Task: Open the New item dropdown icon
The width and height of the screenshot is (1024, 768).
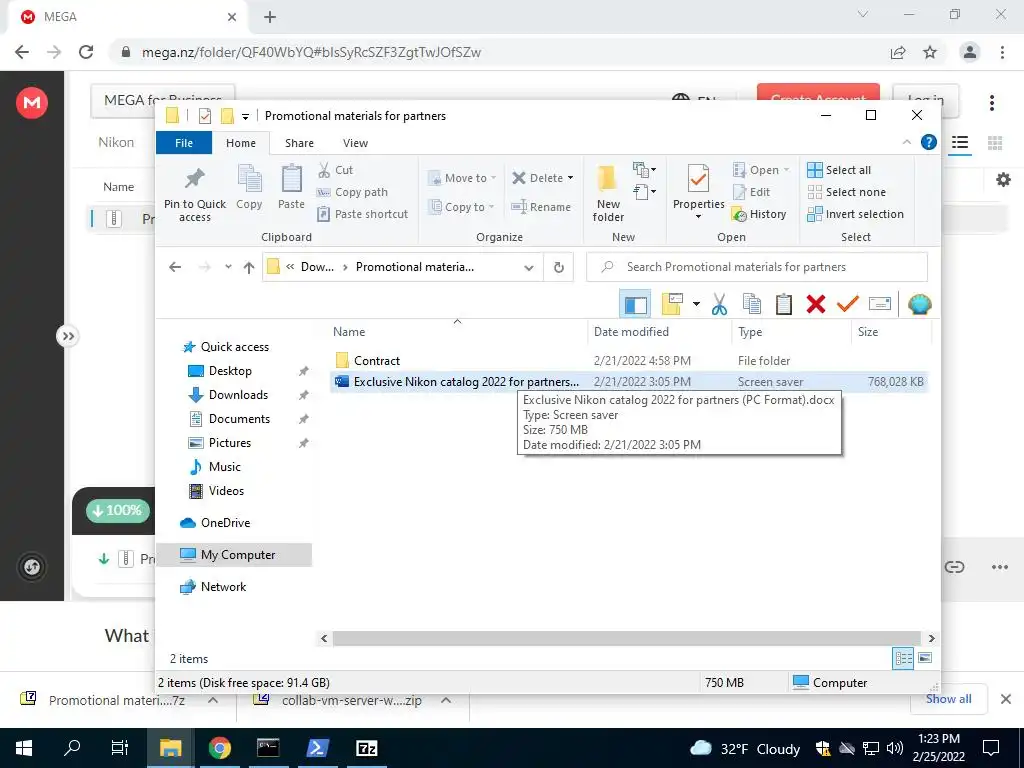Action: point(644,170)
